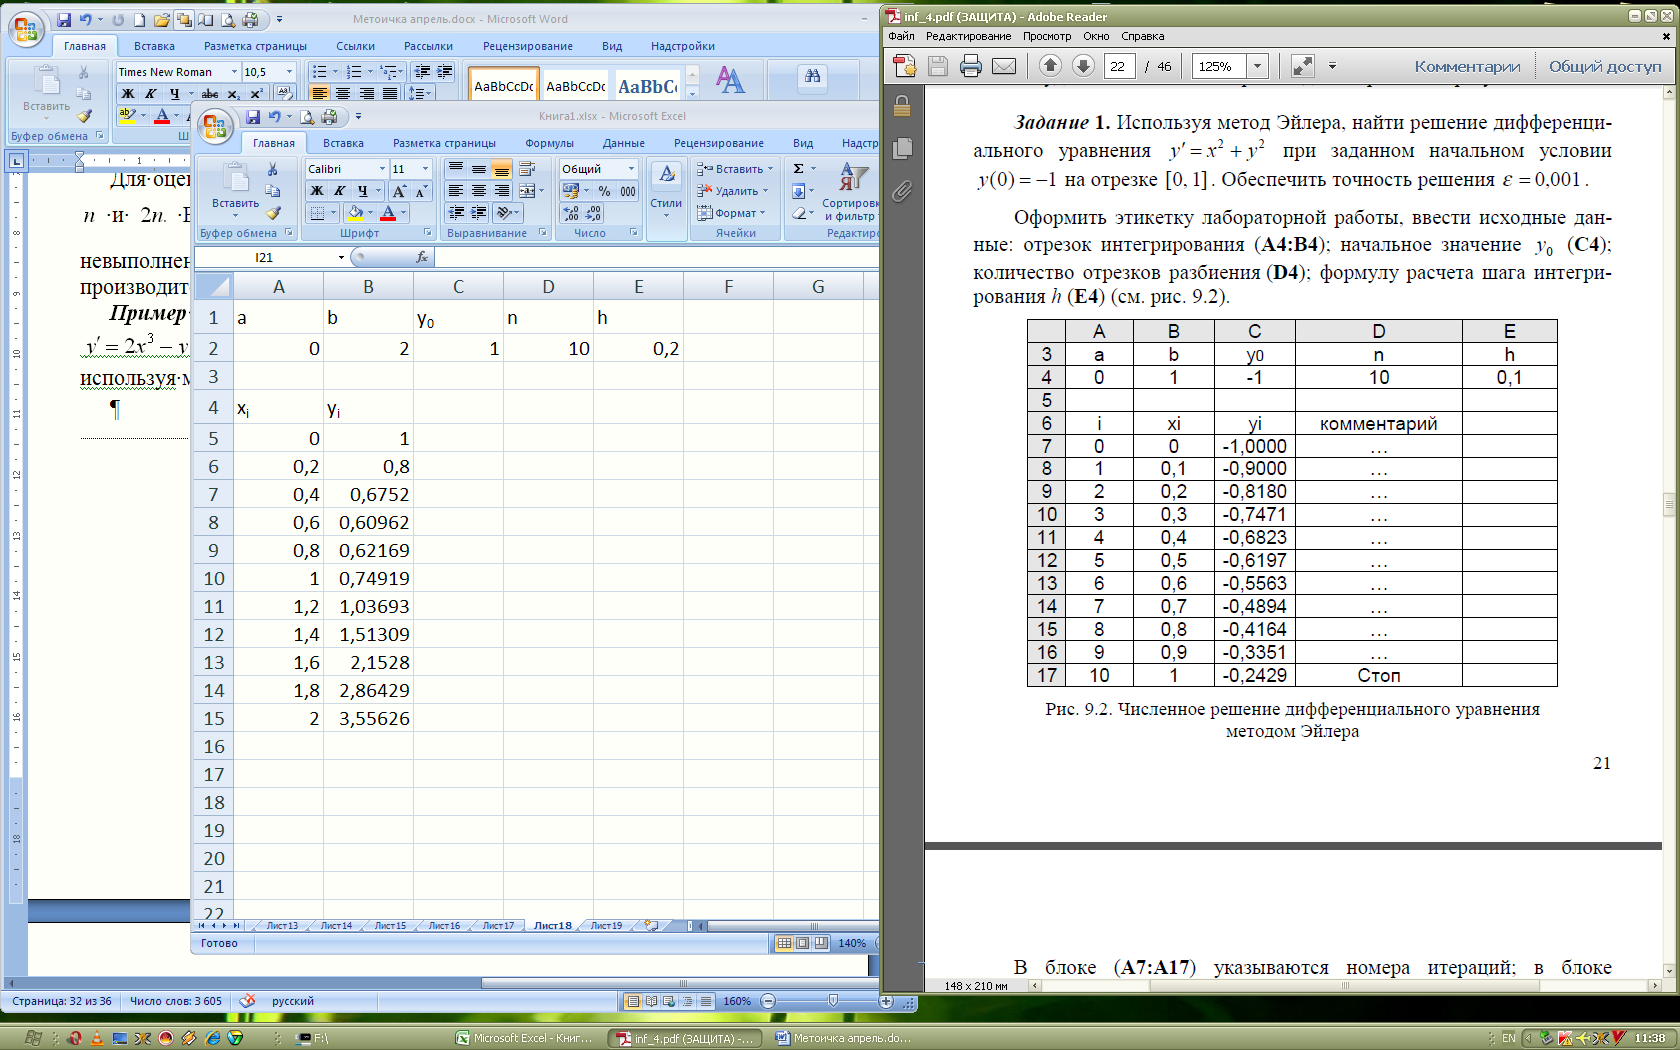Image resolution: width=1680 pixels, height=1050 pixels.
Task: Click the email envelope icon in Adobe Reader
Action: coord(1004,66)
